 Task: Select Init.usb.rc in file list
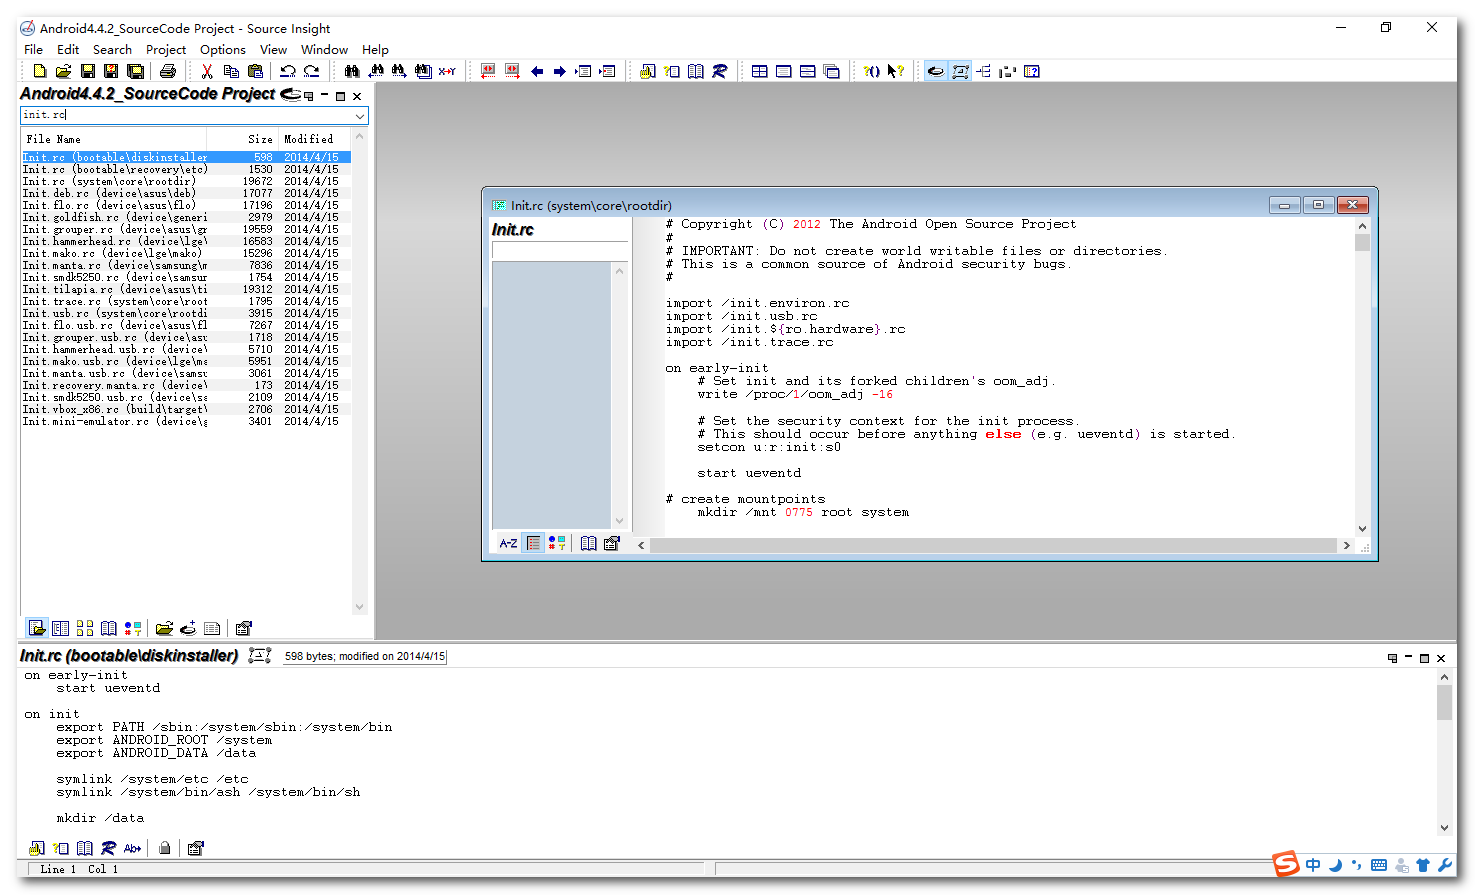point(186,313)
